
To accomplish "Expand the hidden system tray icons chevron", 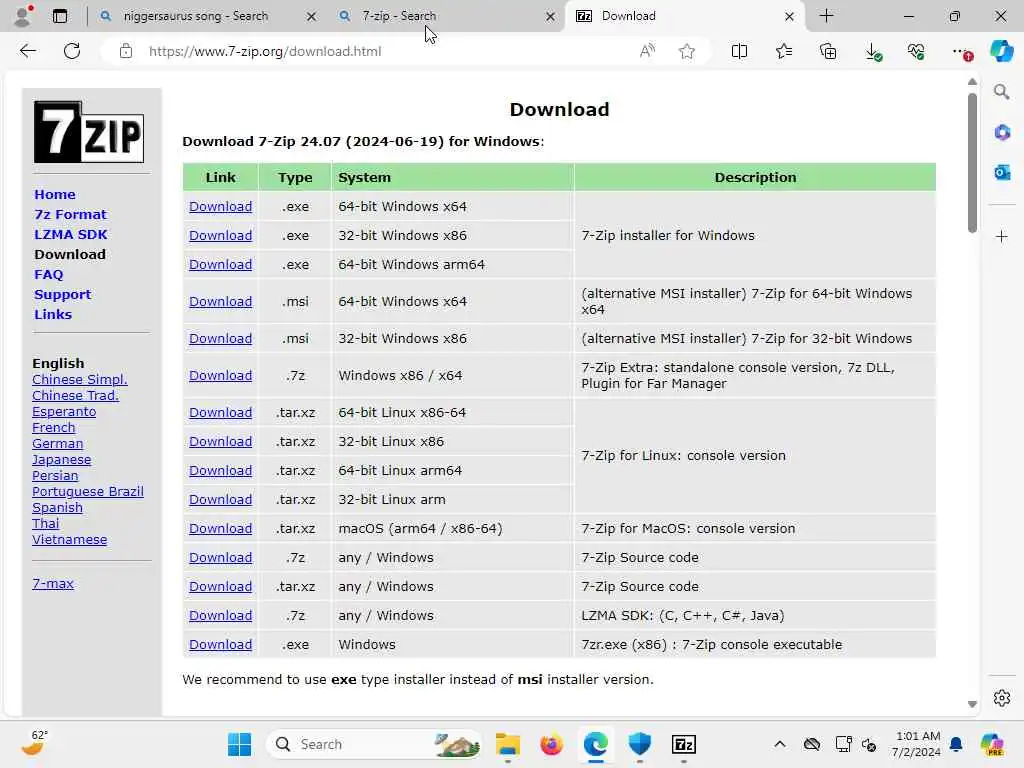I will pos(780,744).
